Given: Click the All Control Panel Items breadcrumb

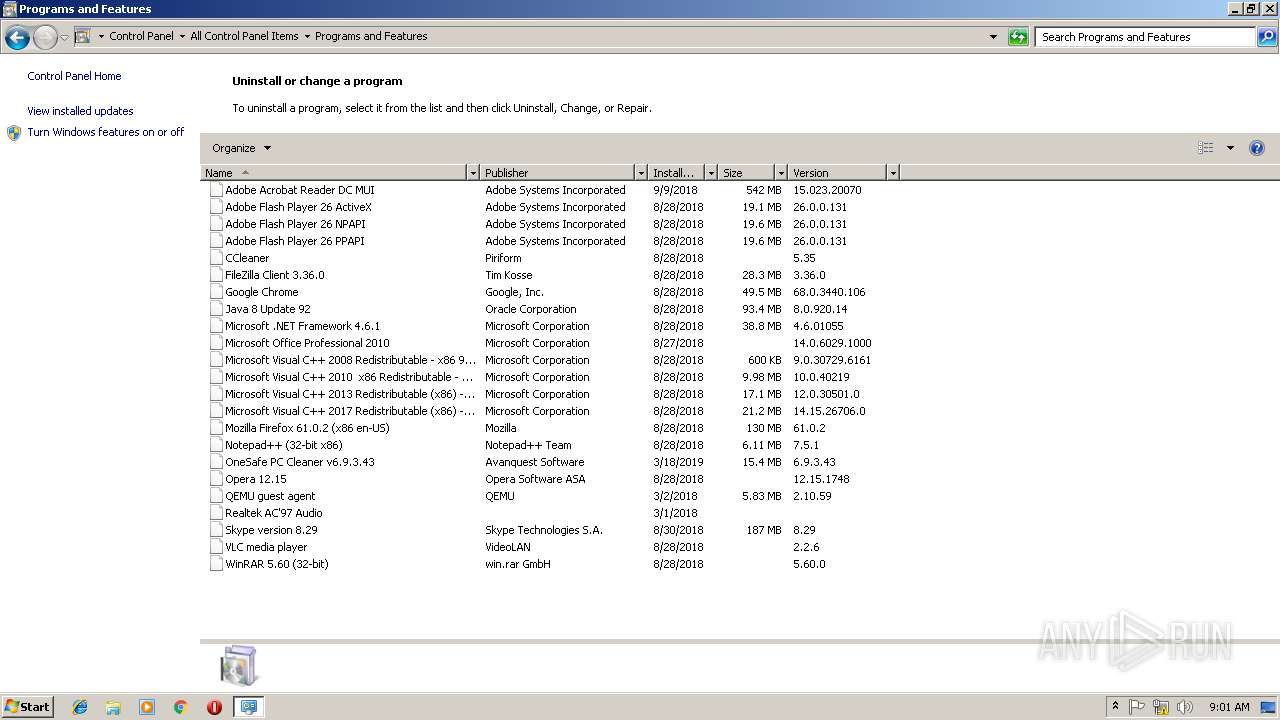Looking at the screenshot, I should tap(244, 36).
